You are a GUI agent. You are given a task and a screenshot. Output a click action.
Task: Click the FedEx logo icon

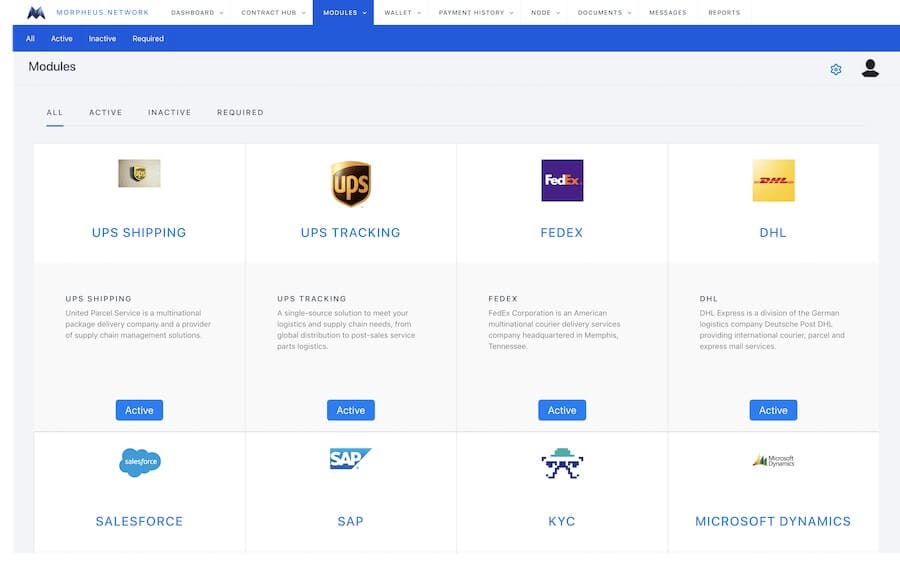562,181
